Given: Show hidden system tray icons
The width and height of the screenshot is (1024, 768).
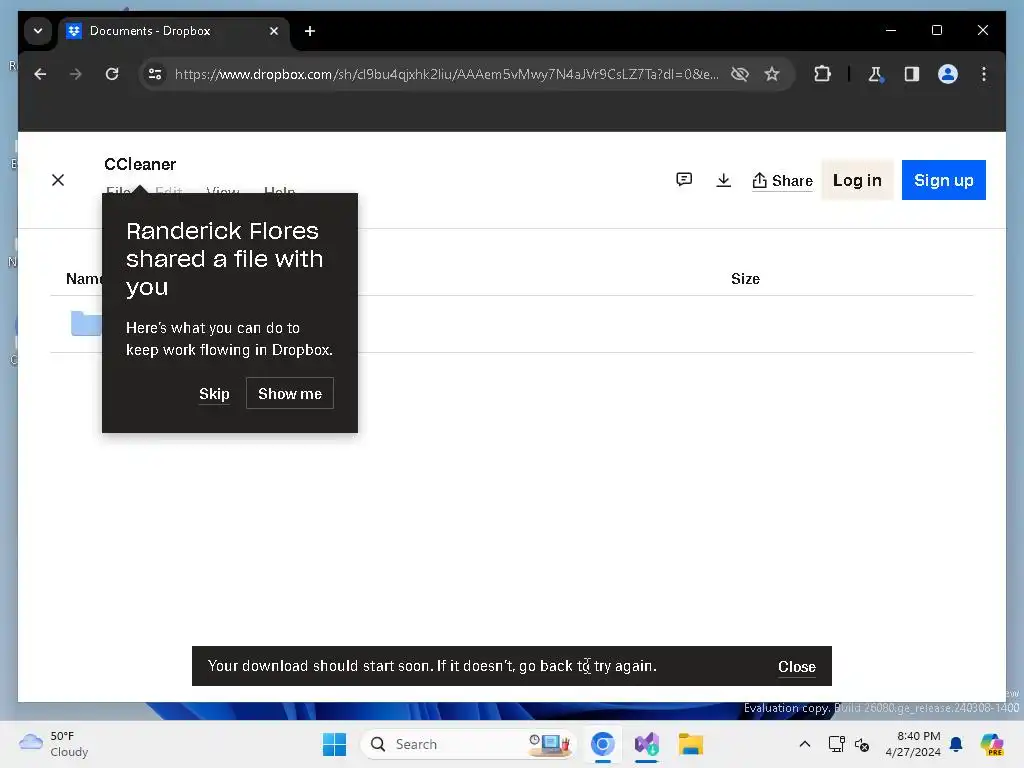Looking at the screenshot, I should pos(805,744).
